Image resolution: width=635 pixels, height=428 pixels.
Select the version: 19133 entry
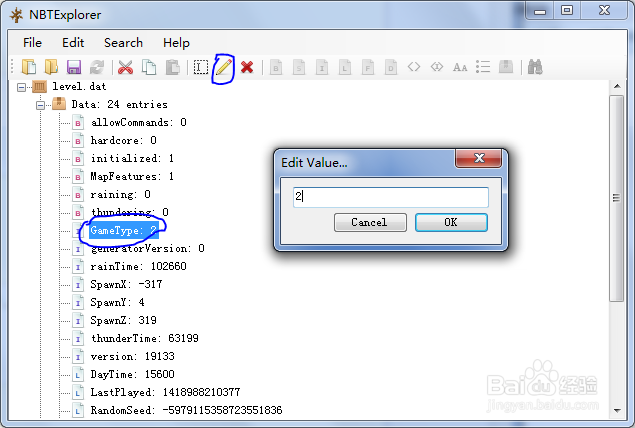132,356
